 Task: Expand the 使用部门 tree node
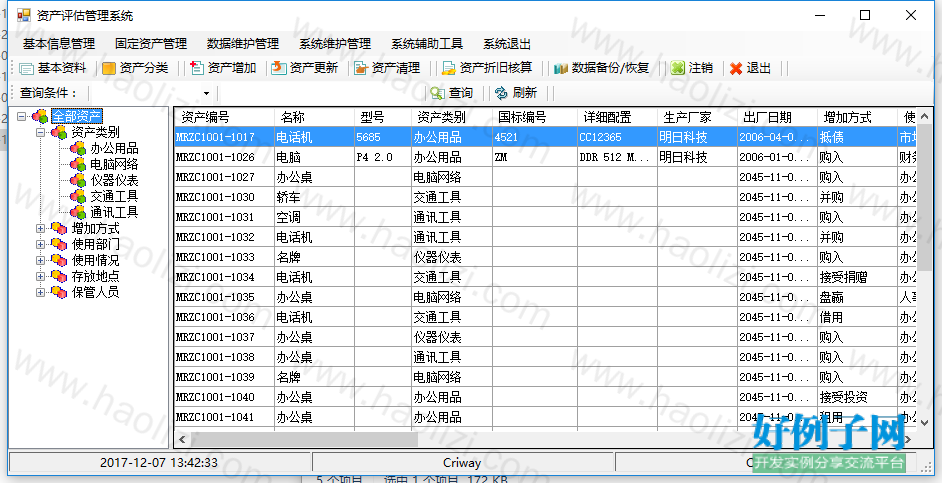40,245
